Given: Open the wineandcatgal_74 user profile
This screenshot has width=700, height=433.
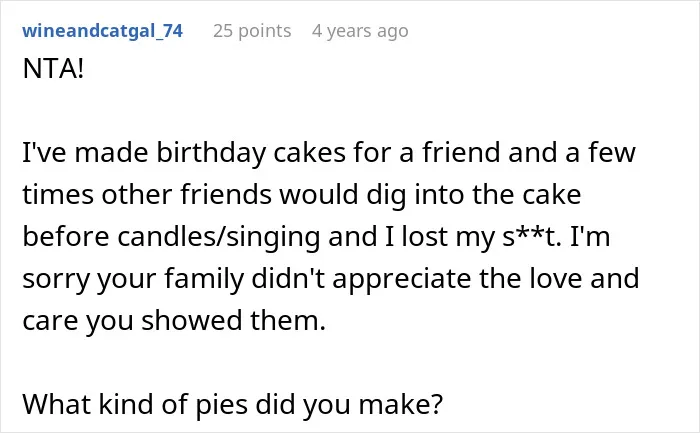Looking at the screenshot, I should point(102,31).
